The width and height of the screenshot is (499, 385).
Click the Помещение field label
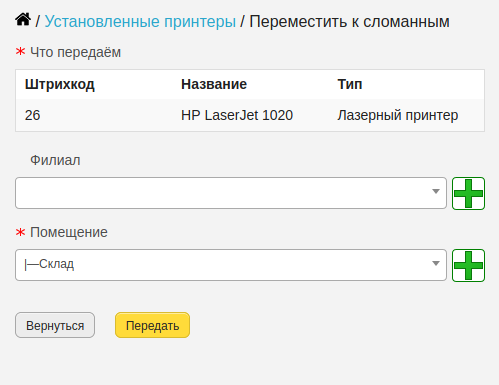point(69,232)
